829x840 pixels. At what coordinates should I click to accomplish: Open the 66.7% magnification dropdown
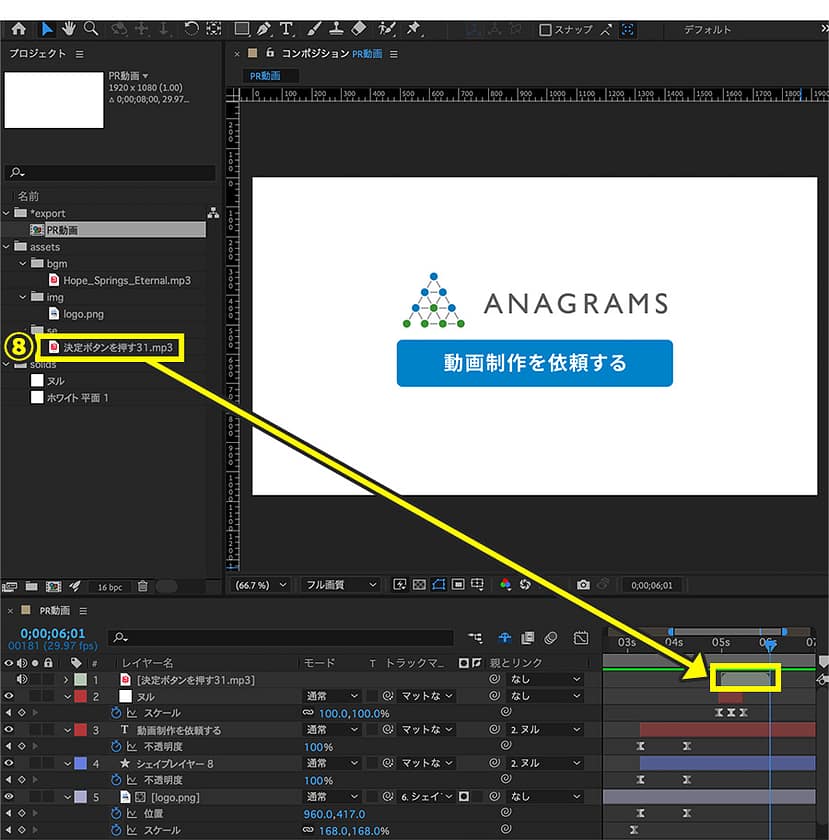(260, 584)
